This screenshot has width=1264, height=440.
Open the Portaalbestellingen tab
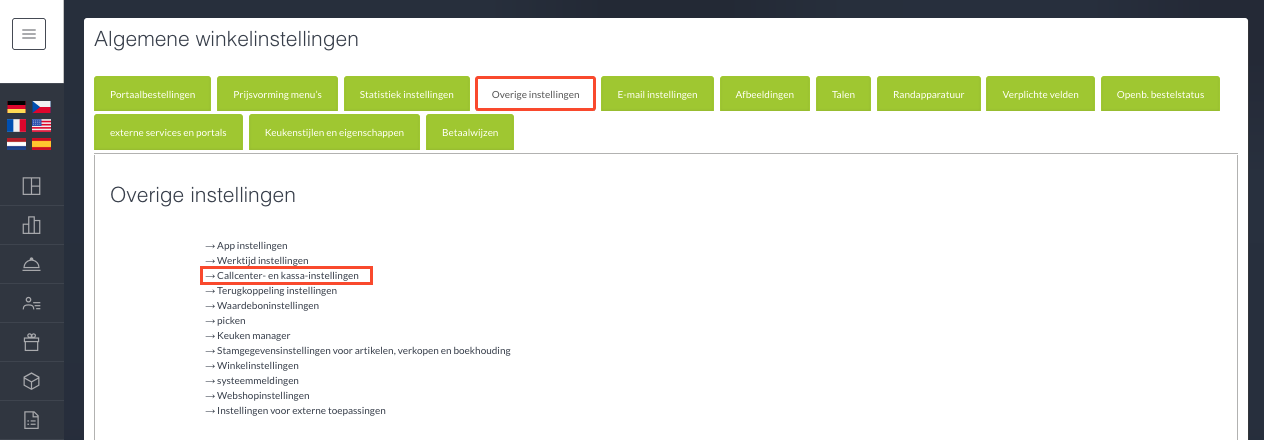point(152,94)
